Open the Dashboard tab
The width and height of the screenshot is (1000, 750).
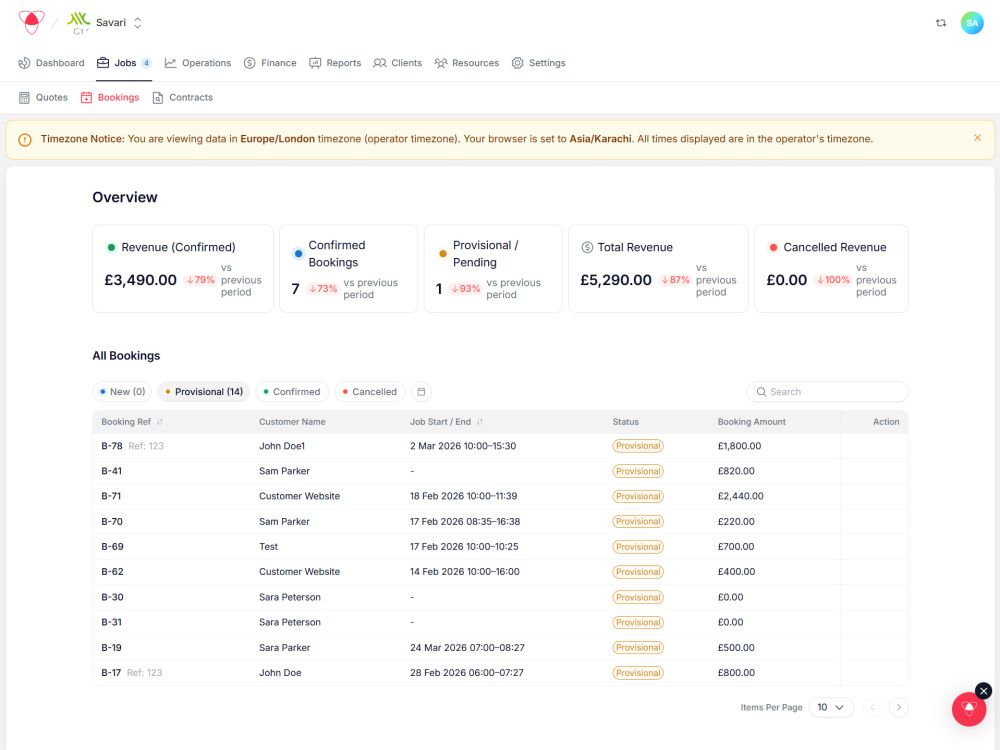pyautogui.click(x=51, y=63)
